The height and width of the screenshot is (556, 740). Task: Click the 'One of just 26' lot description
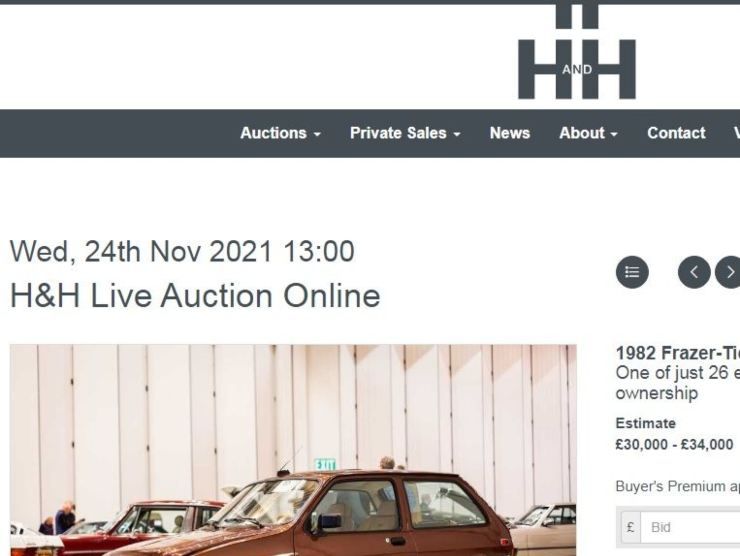tap(678, 383)
